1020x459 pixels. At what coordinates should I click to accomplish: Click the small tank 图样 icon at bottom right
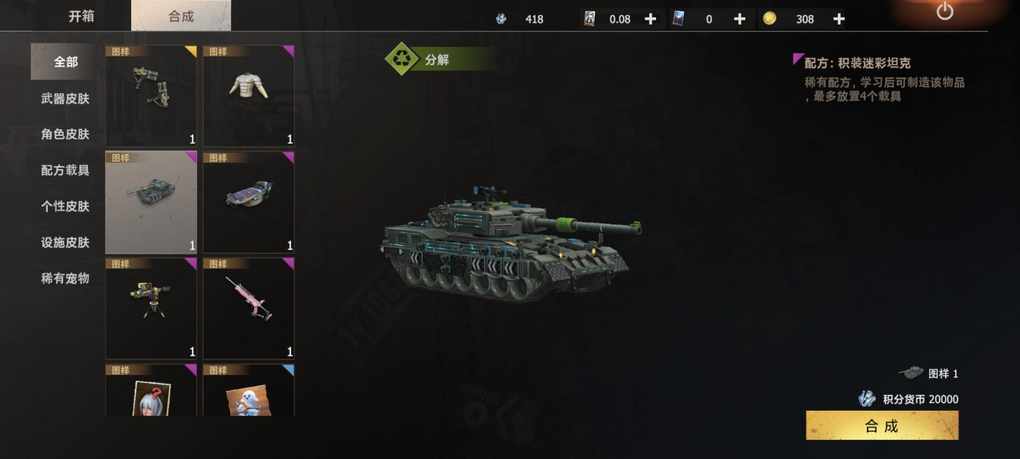(911, 373)
